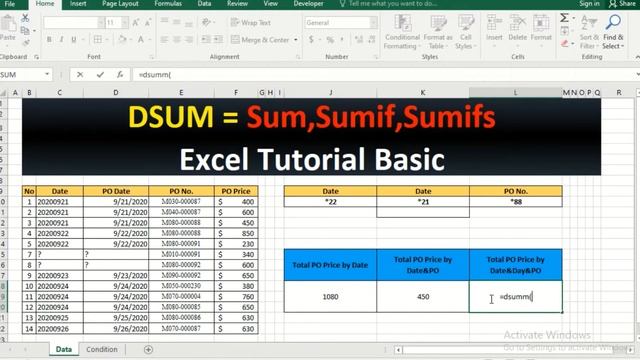The width and height of the screenshot is (640, 360).
Task: Switch to the Formulas tab
Action: click(x=168, y=4)
